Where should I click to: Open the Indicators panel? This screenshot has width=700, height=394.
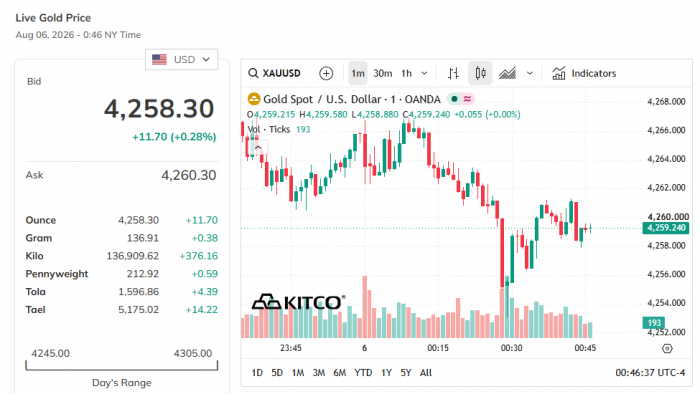click(x=584, y=73)
